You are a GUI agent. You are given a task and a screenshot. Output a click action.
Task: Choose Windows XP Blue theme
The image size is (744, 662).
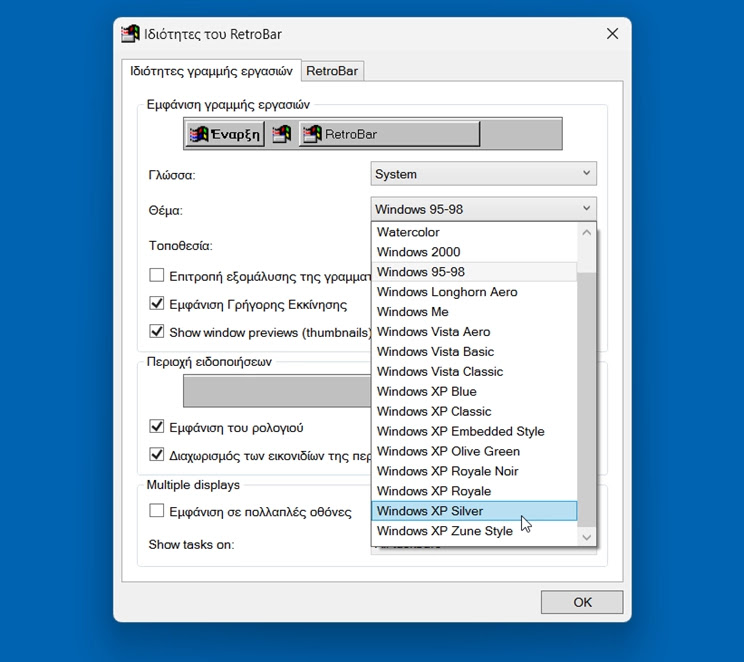pos(474,392)
